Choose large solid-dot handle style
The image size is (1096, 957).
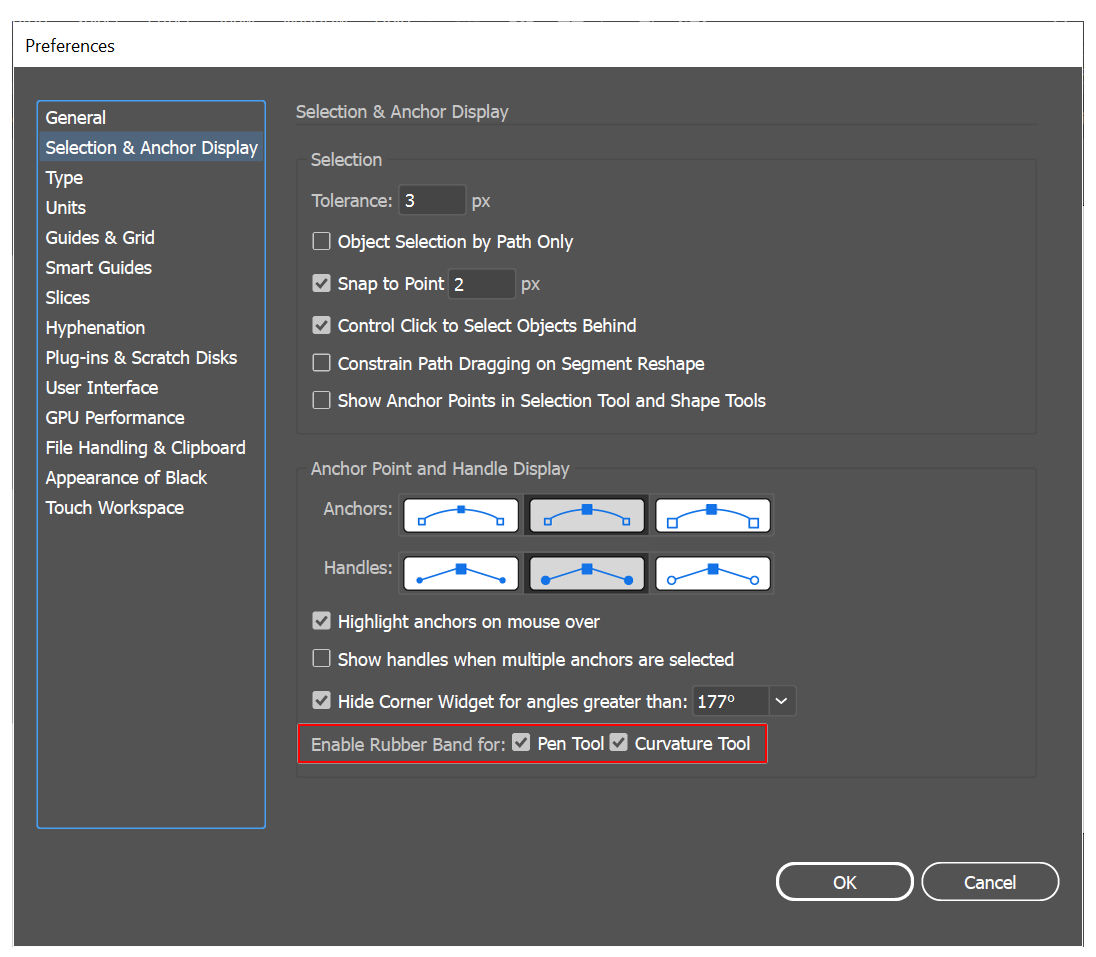pos(586,574)
